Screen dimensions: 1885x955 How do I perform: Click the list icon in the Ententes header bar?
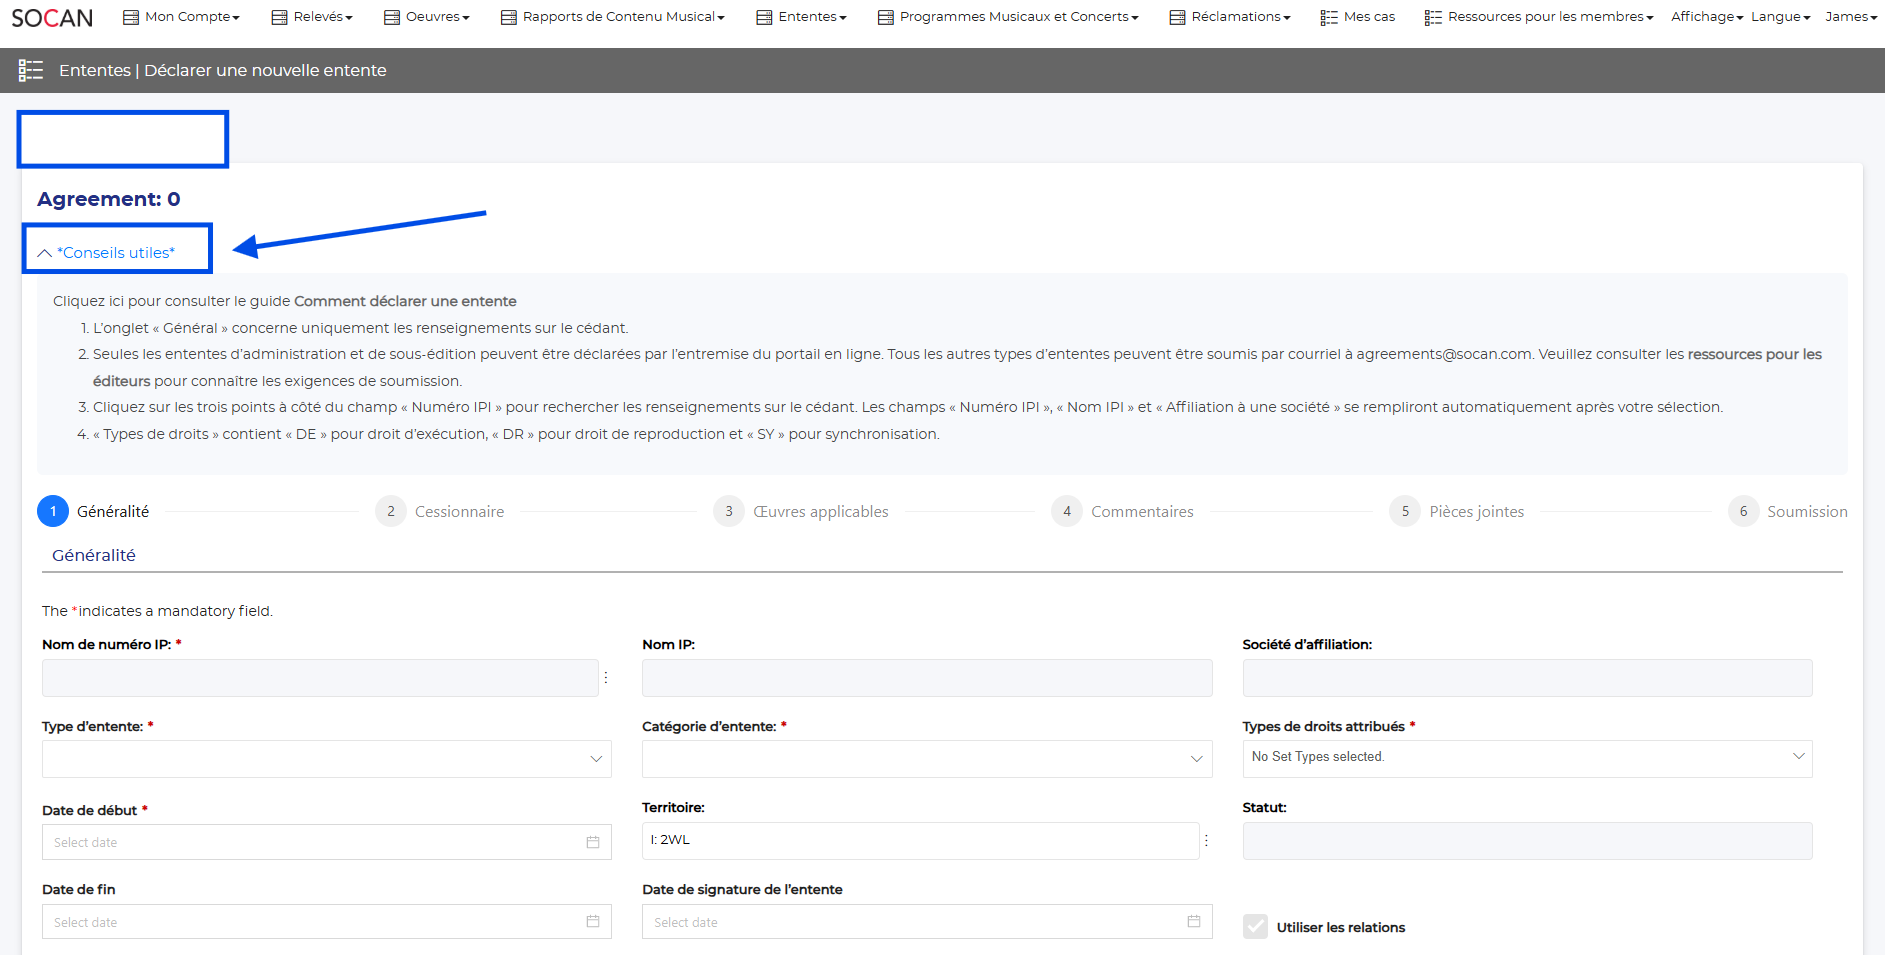pos(31,70)
